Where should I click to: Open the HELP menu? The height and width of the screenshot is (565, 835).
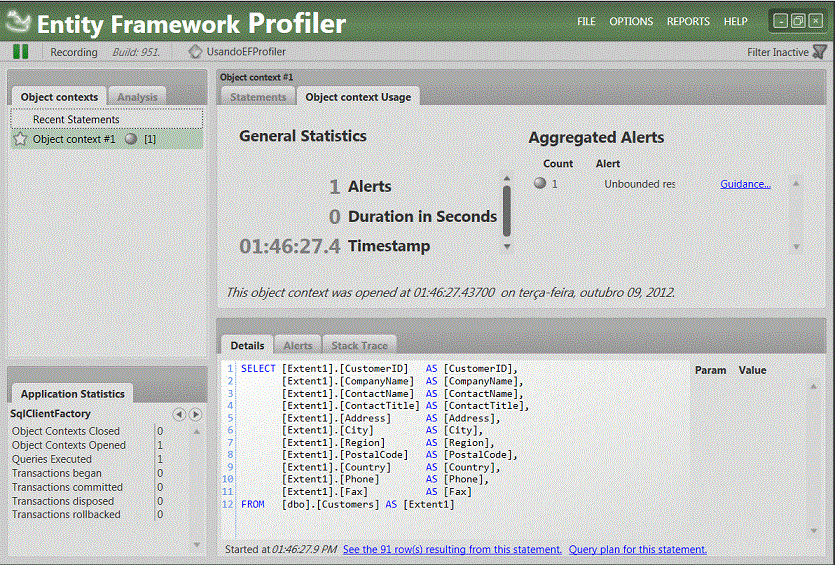tap(735, 21)
